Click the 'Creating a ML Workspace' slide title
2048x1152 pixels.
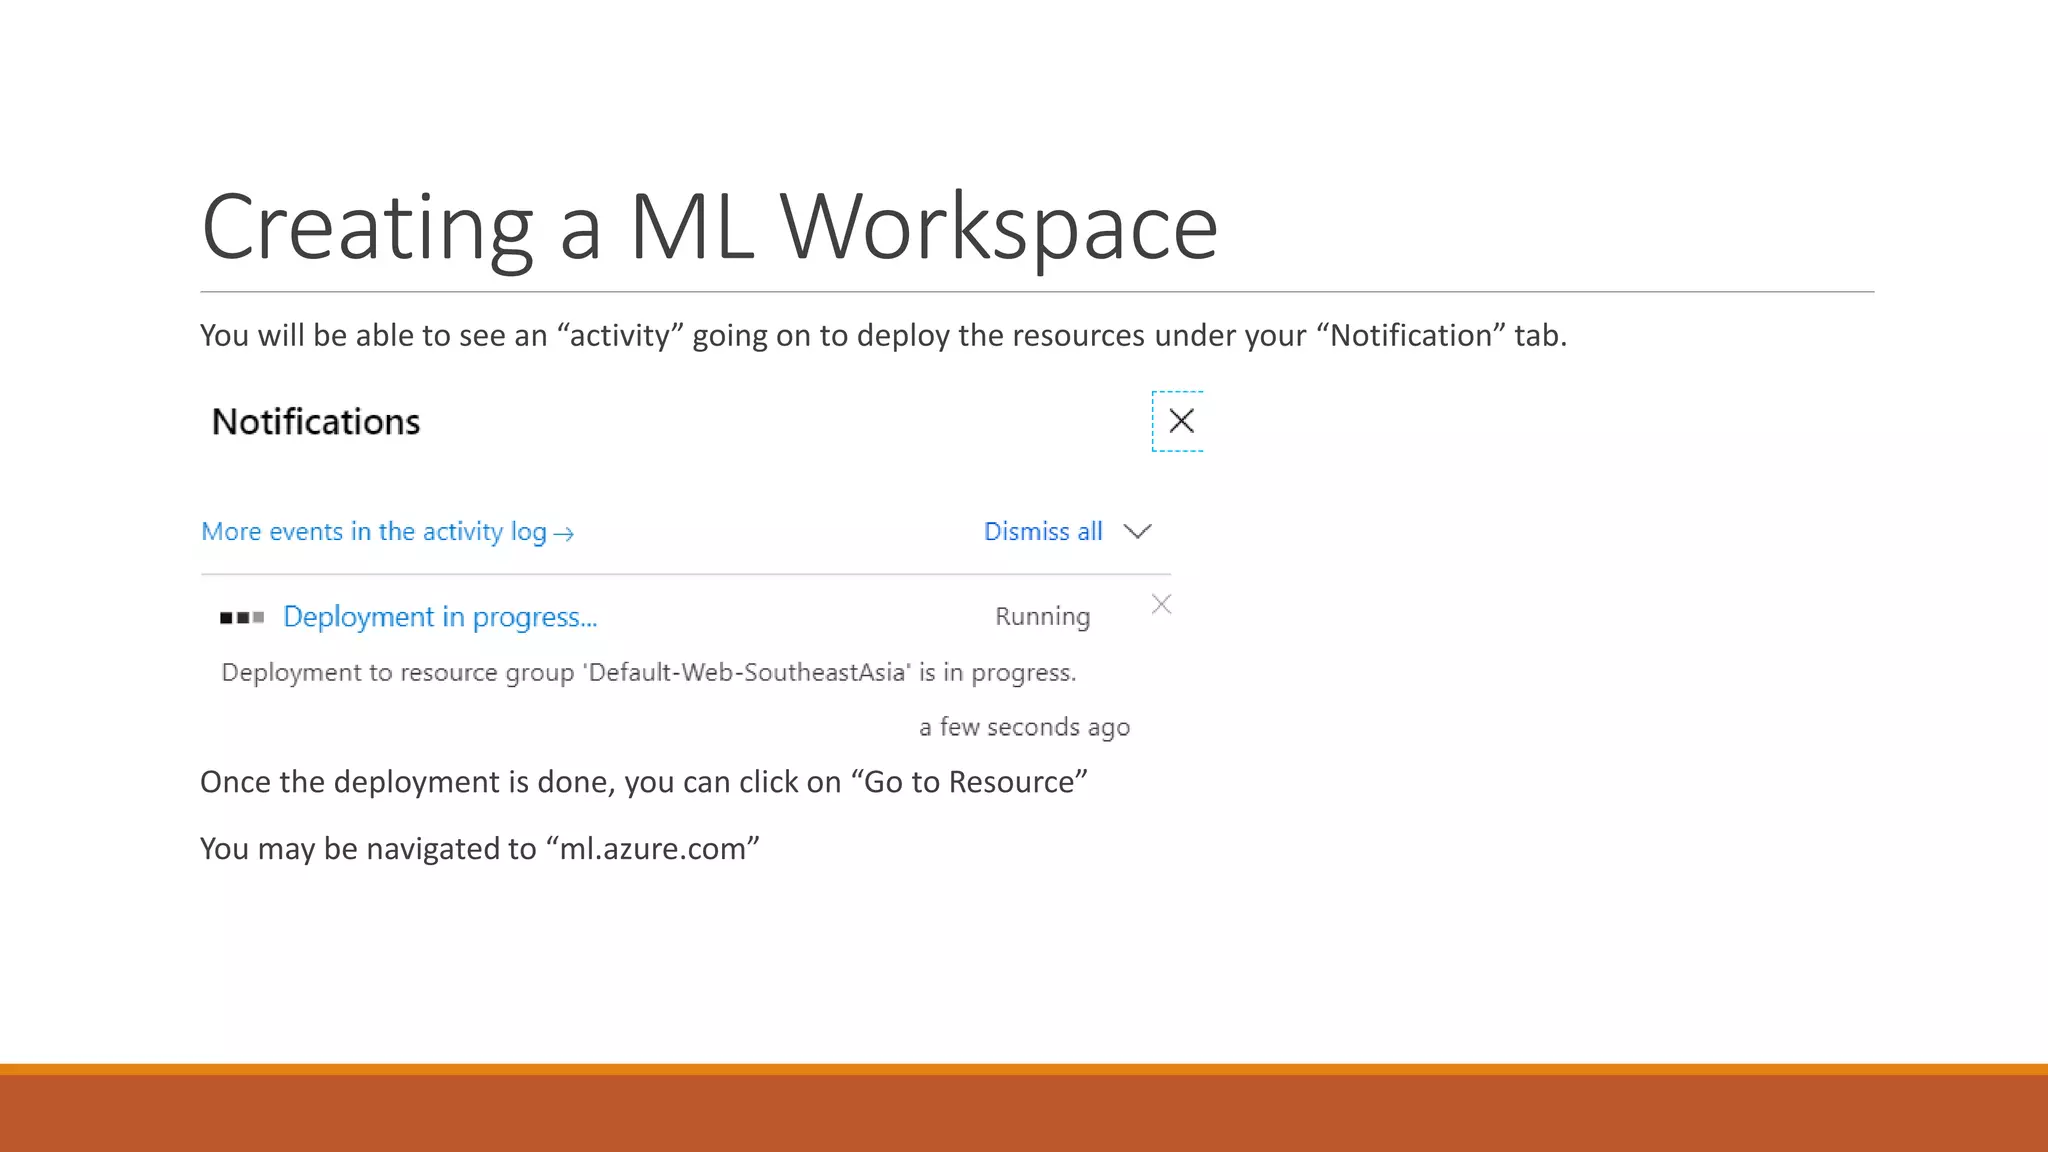point(709,228)
